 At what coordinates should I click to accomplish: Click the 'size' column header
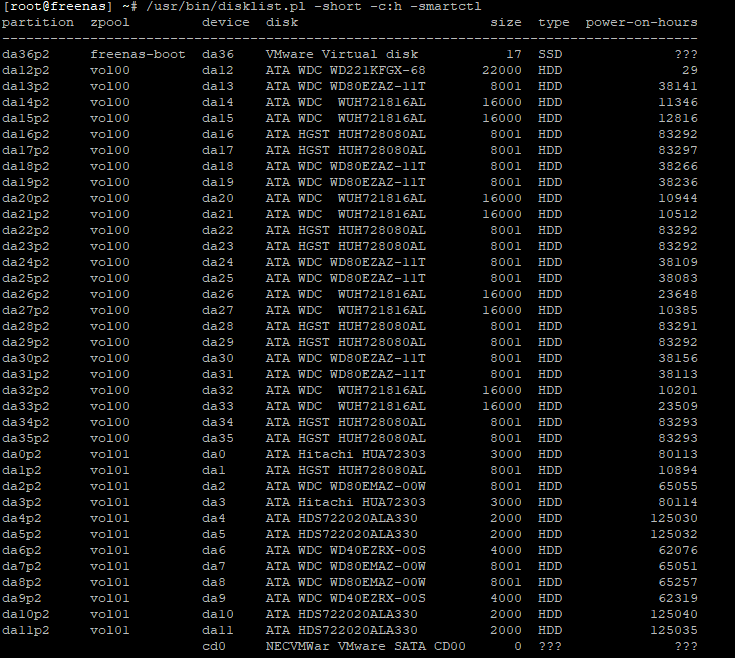pos(506,22)
